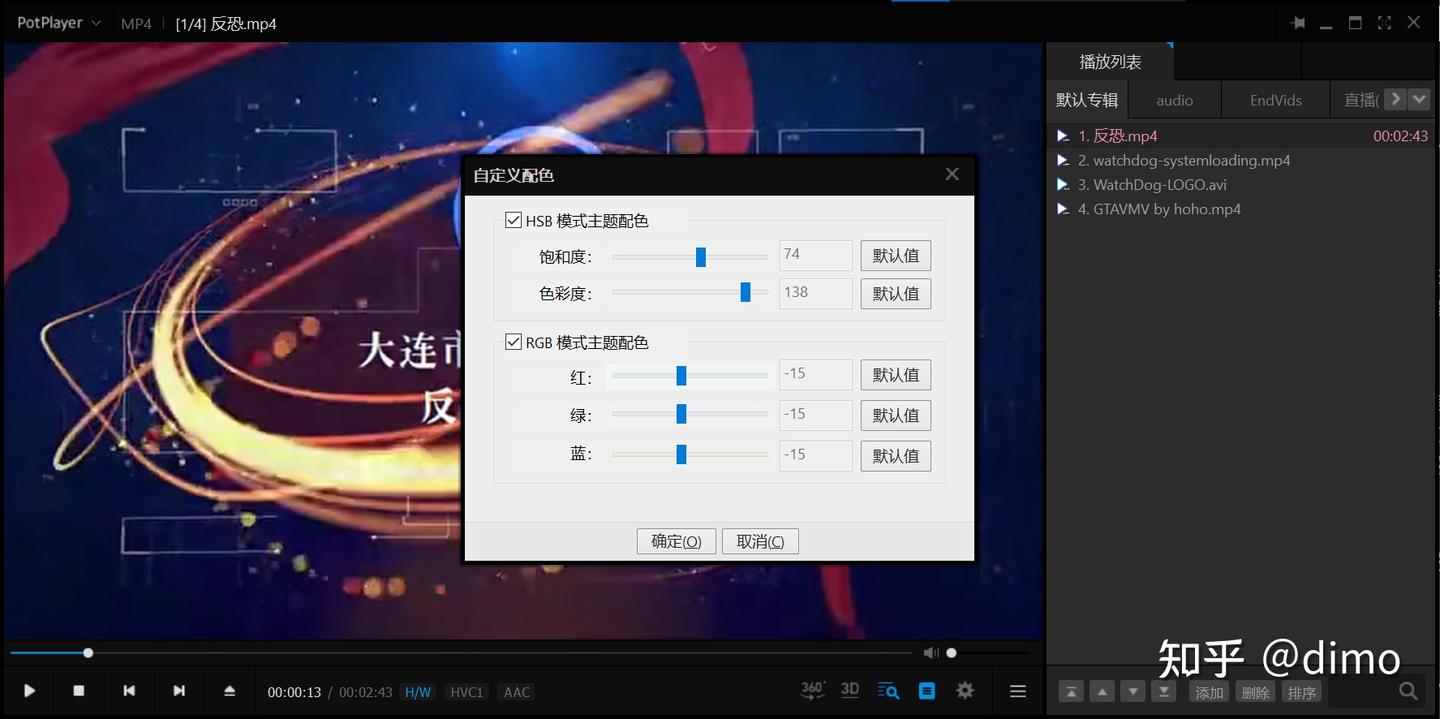Uncheck the HSB 模式主题配色 checkbox
The width and height of the screenshot is (1440, 719).
pyautogui.click(x=514, y=220)
